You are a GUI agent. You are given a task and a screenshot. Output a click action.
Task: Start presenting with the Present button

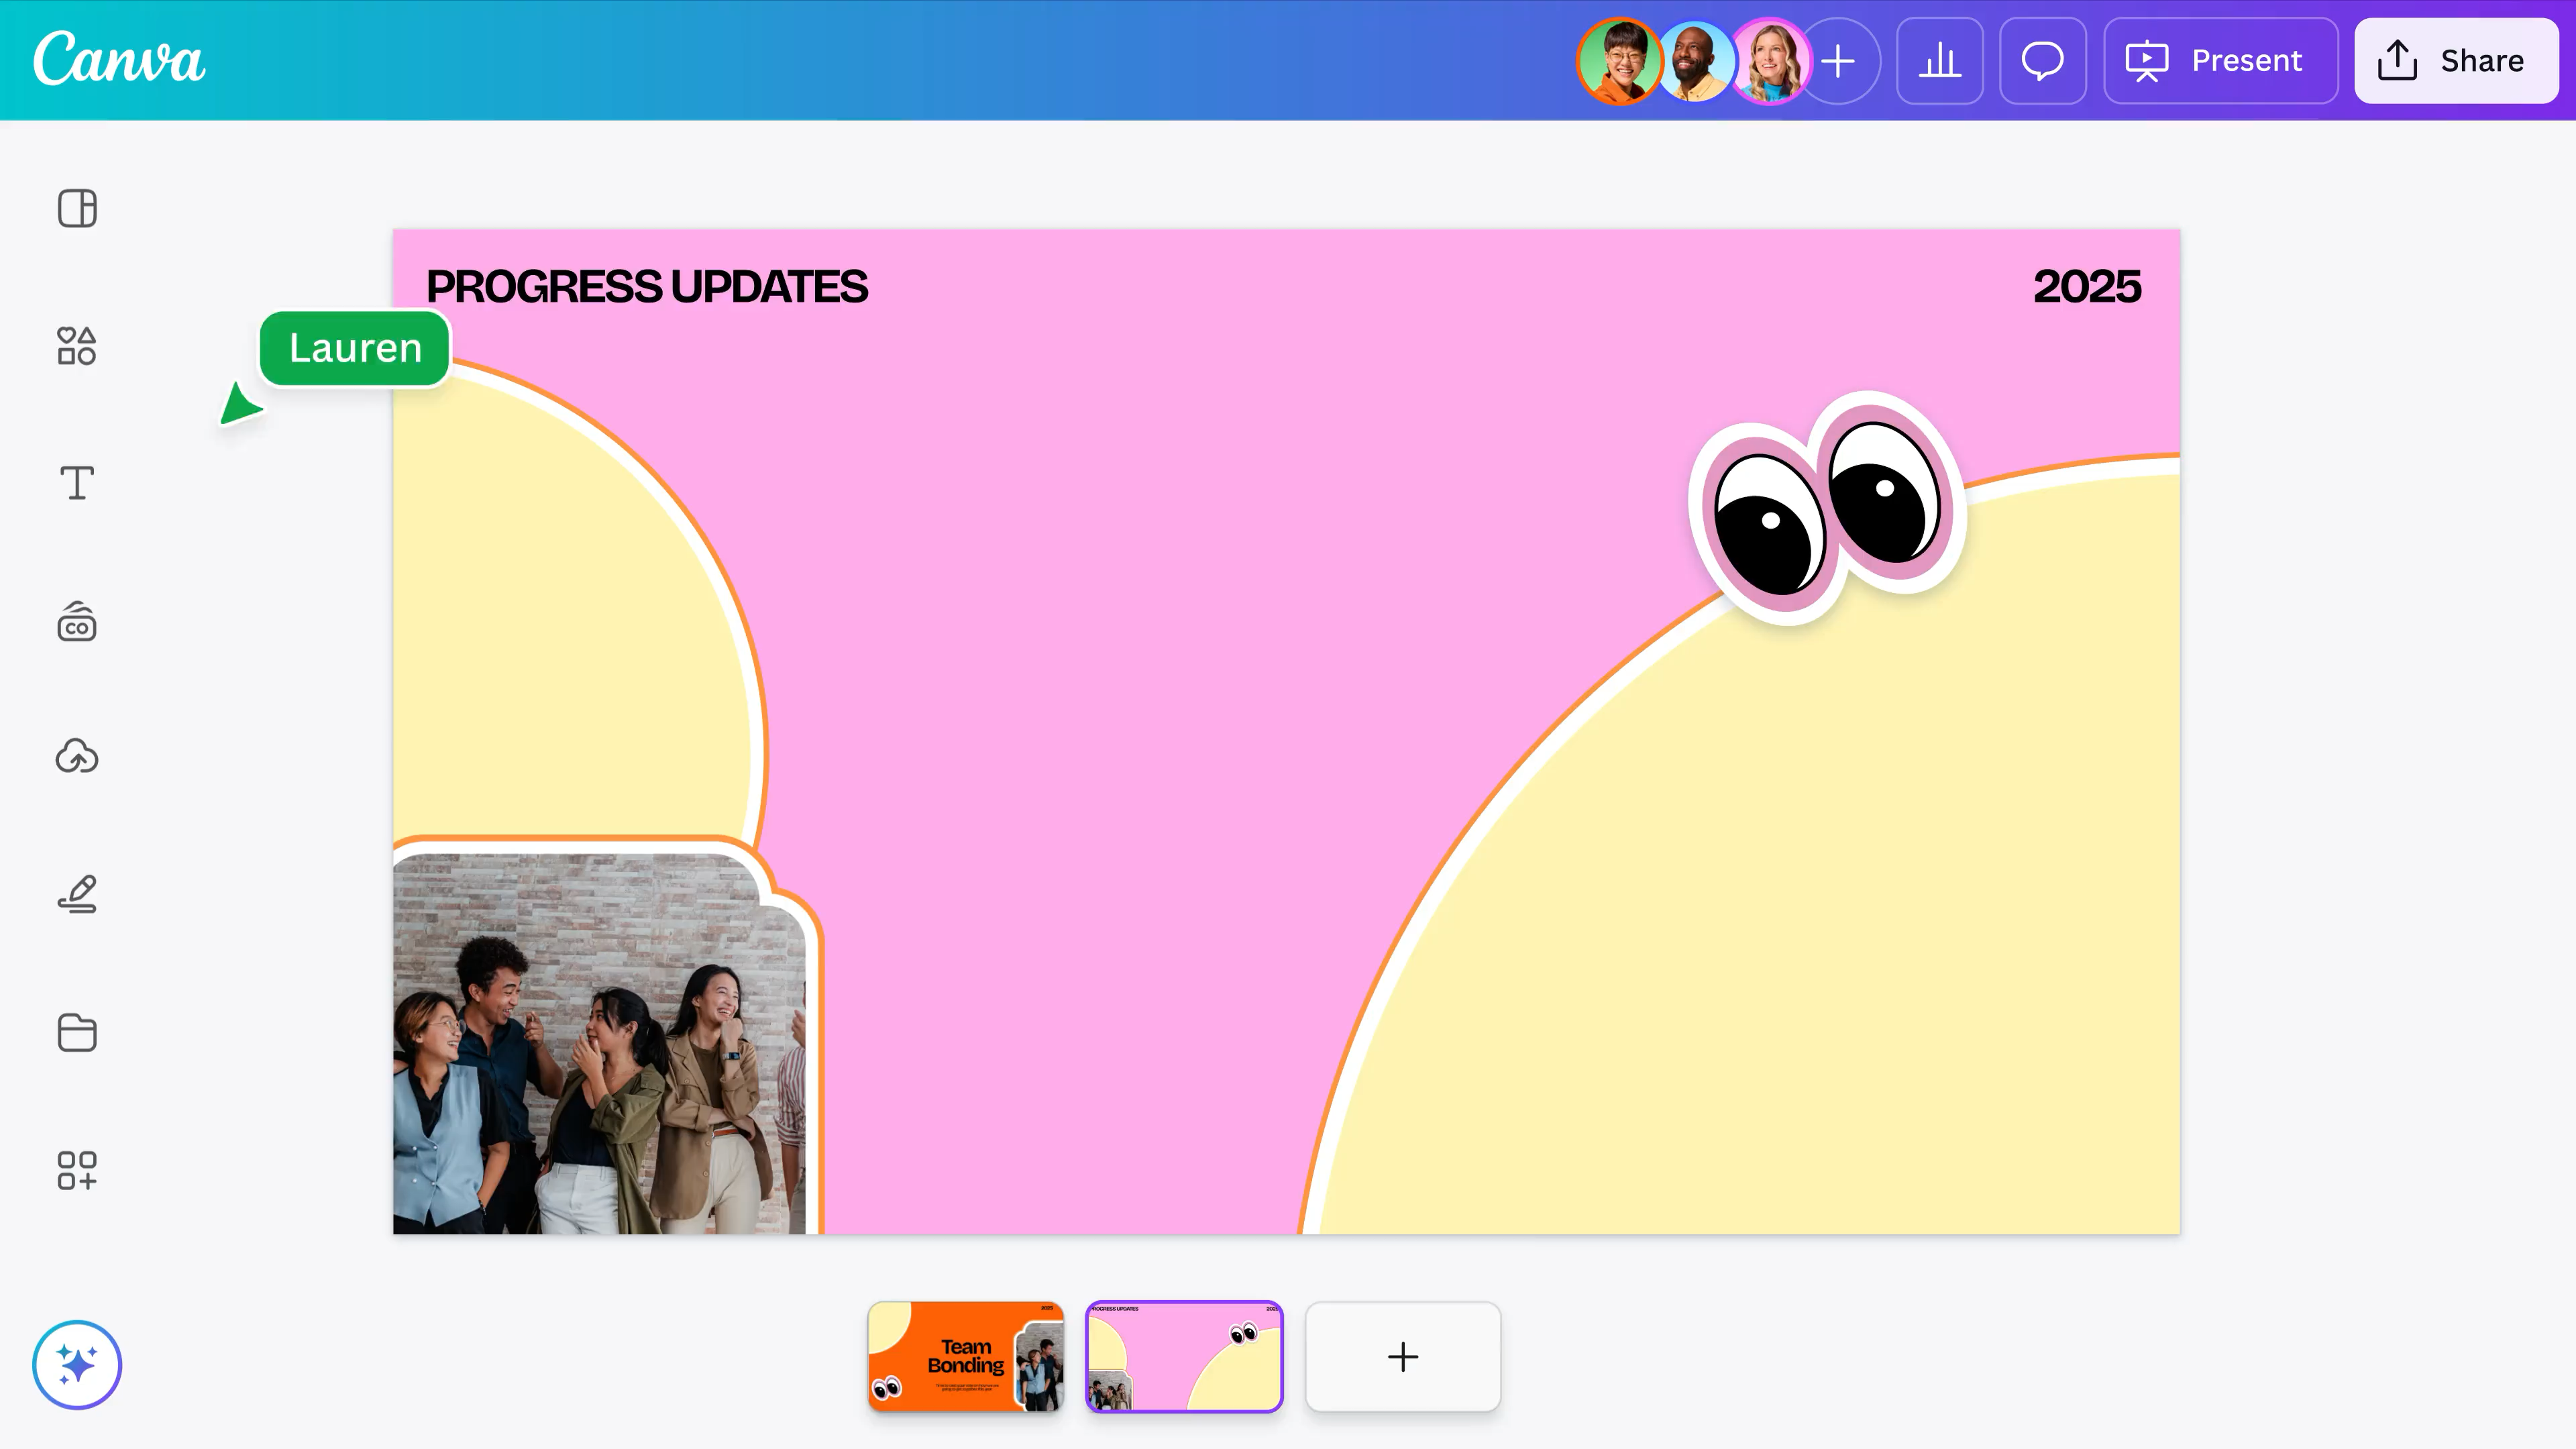tap(2220, 61)
